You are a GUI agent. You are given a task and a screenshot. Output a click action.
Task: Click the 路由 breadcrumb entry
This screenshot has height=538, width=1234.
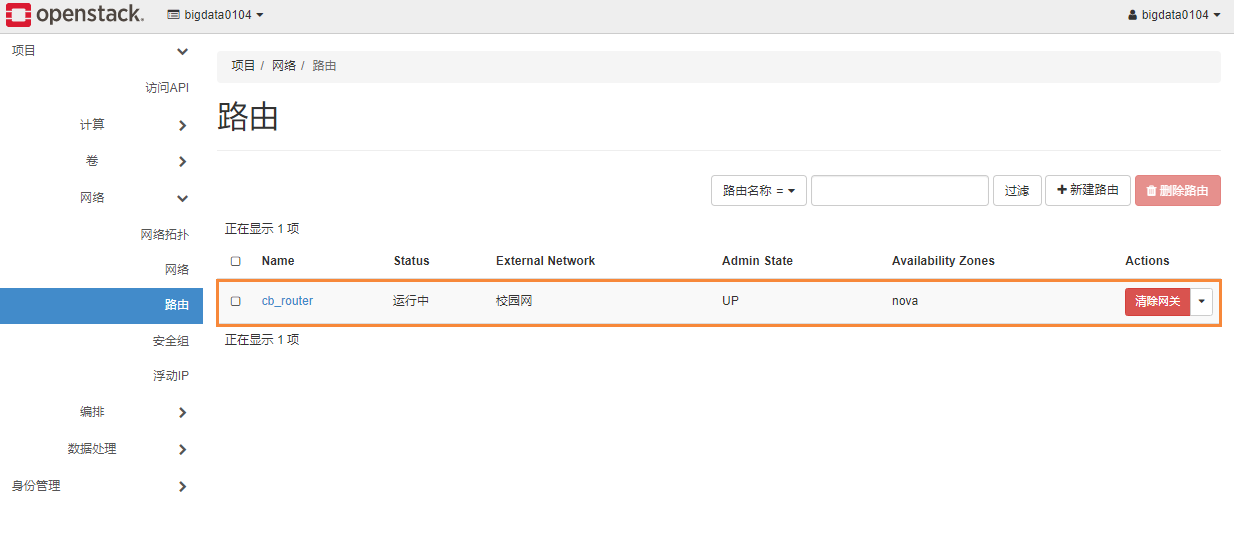click(324, 66)
